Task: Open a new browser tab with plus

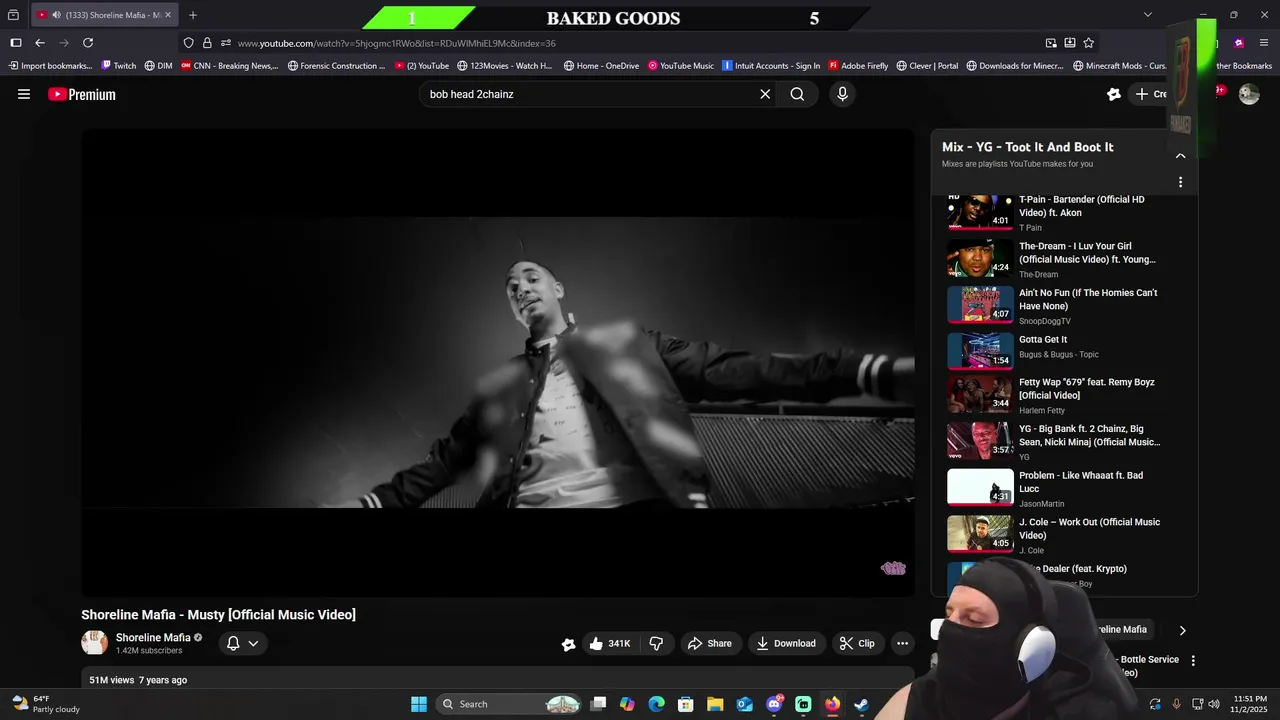Action: pos(193,15)
